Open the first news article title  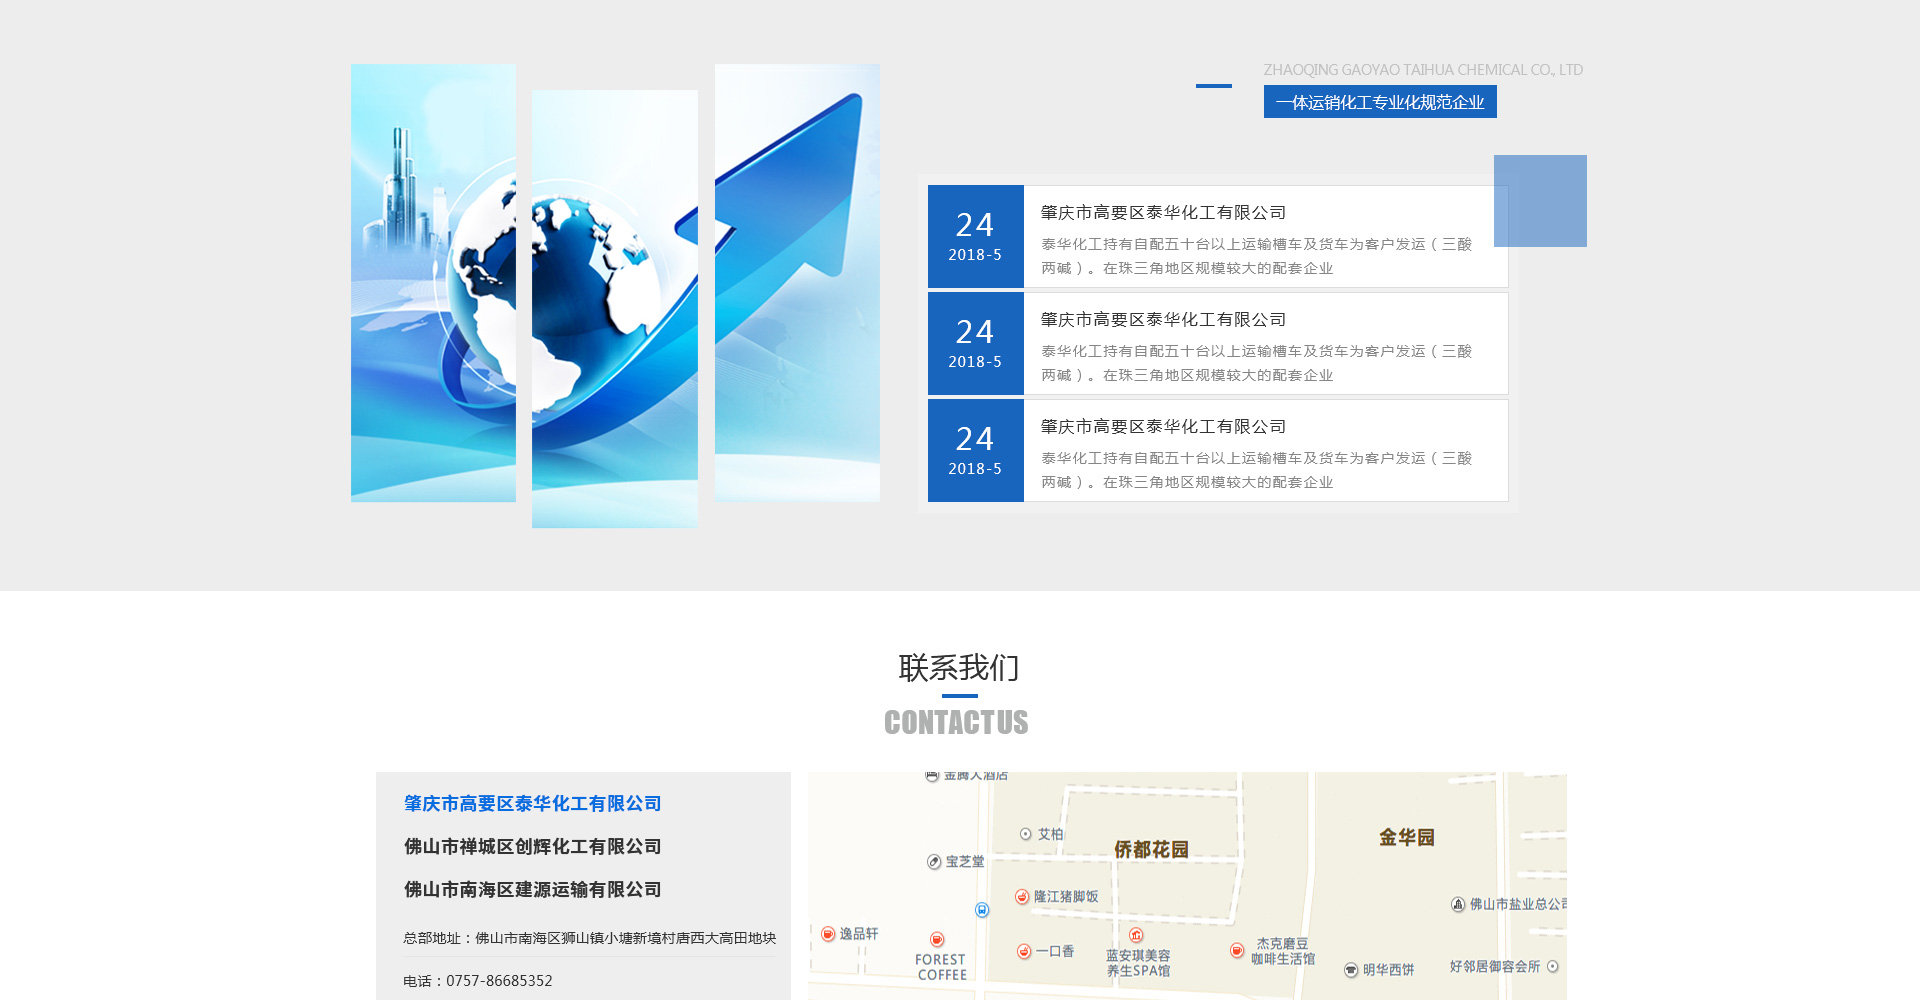[1163, 213]
